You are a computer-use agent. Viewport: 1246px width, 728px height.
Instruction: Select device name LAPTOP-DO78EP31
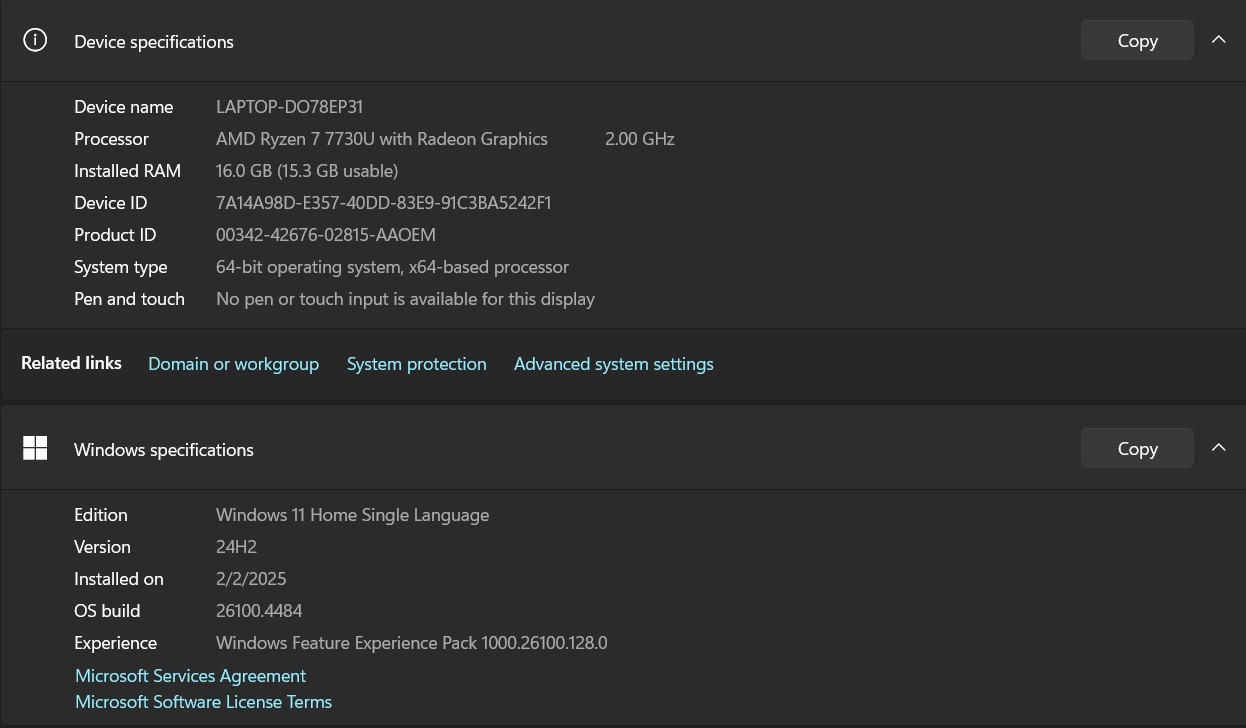289,107
